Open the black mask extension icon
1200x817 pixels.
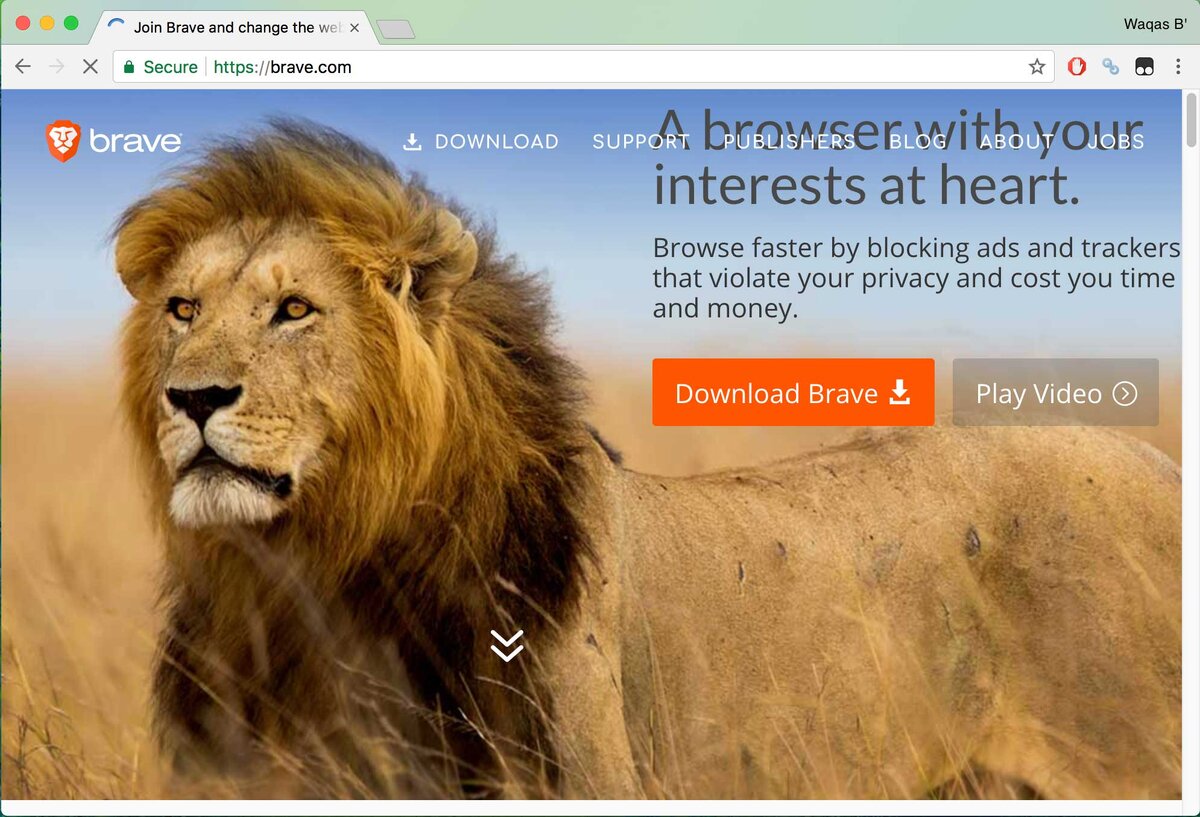click(x=1144, y=67)
